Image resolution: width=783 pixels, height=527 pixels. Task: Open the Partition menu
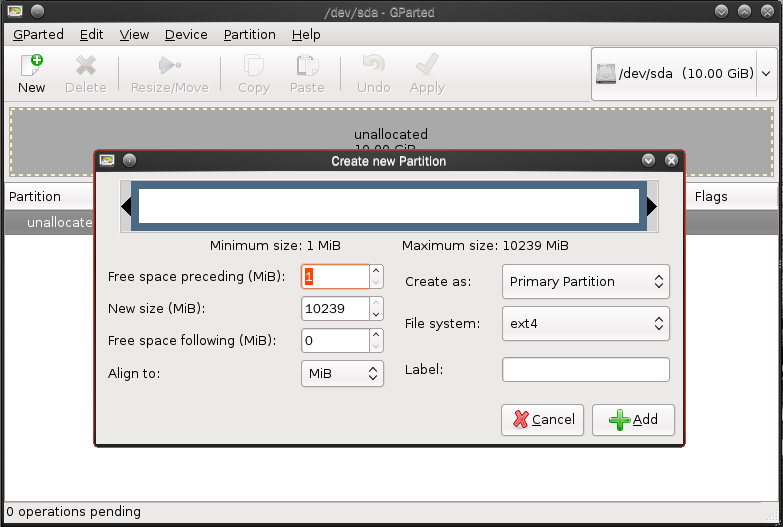click(x=249, y=34)
